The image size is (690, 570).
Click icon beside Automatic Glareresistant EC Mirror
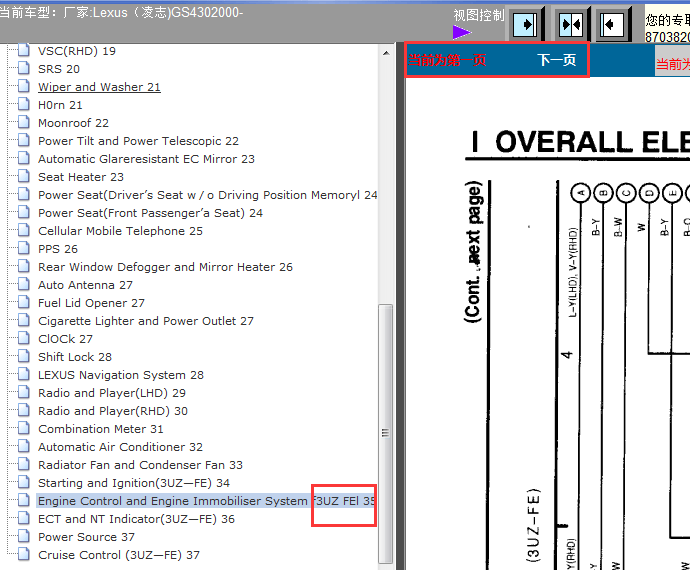24,159
